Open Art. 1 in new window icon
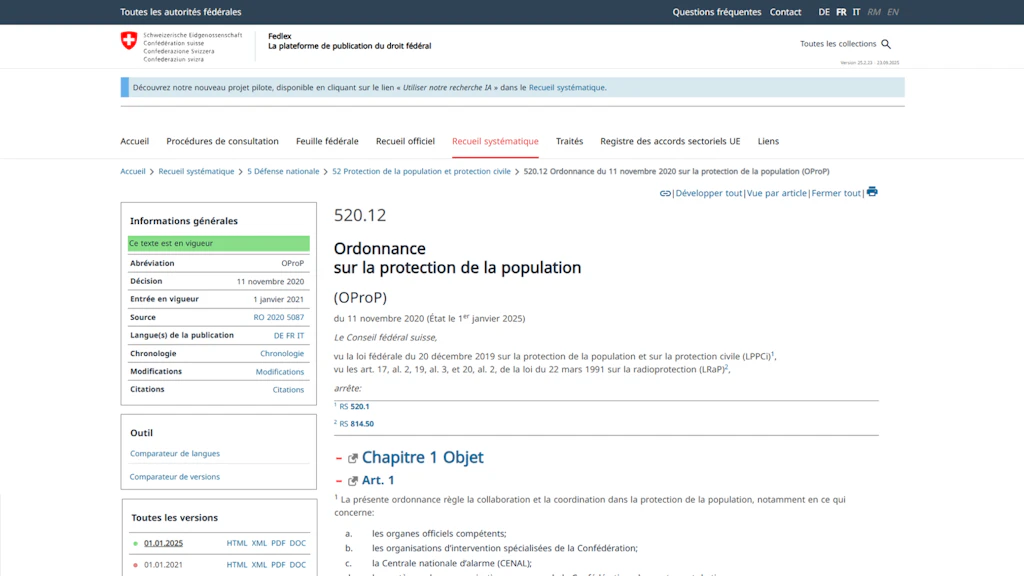The image size is (1024, 576). [x=353, y=481]
